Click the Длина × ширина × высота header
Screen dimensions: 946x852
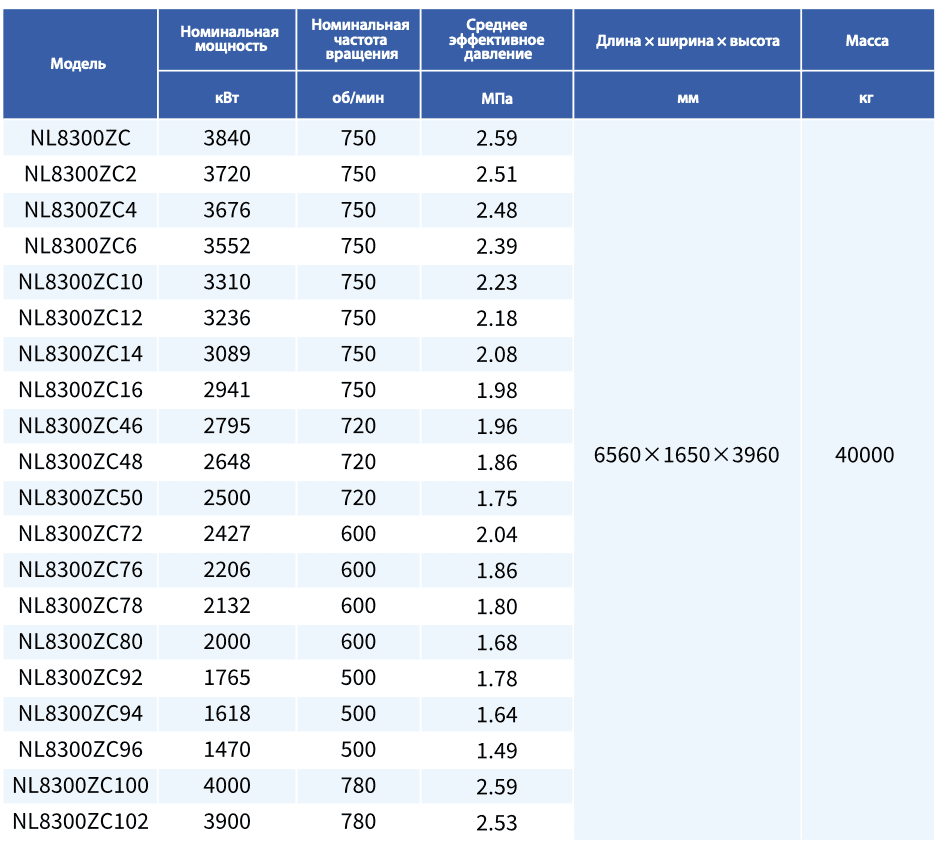click(687, 41)
